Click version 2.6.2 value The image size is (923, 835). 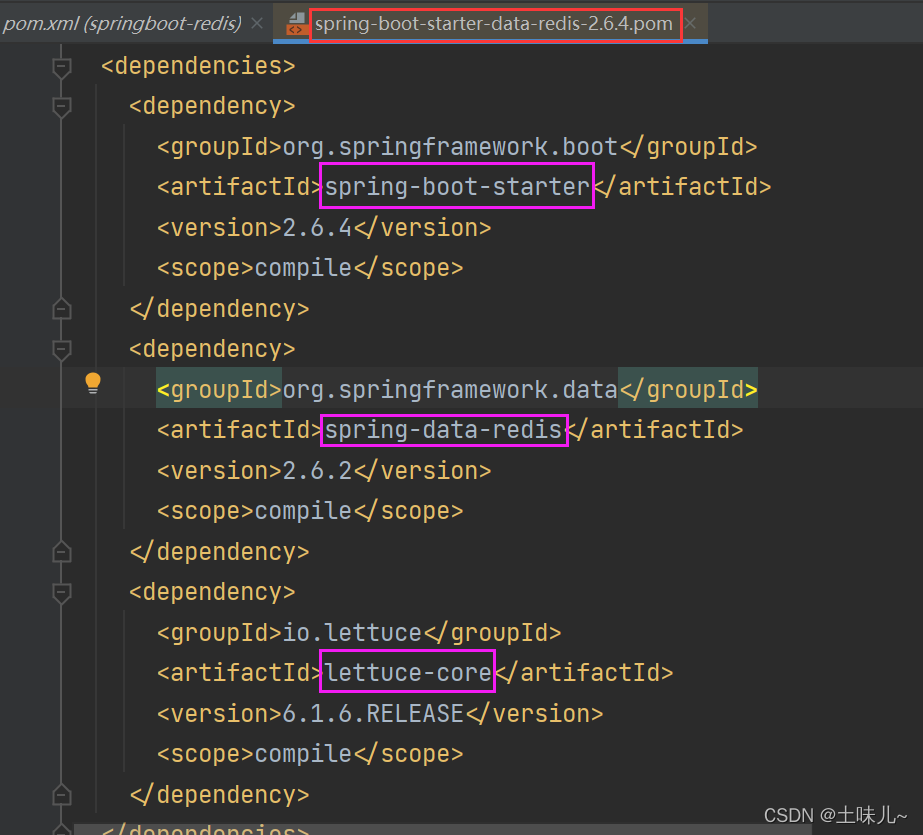coord(317,471)
